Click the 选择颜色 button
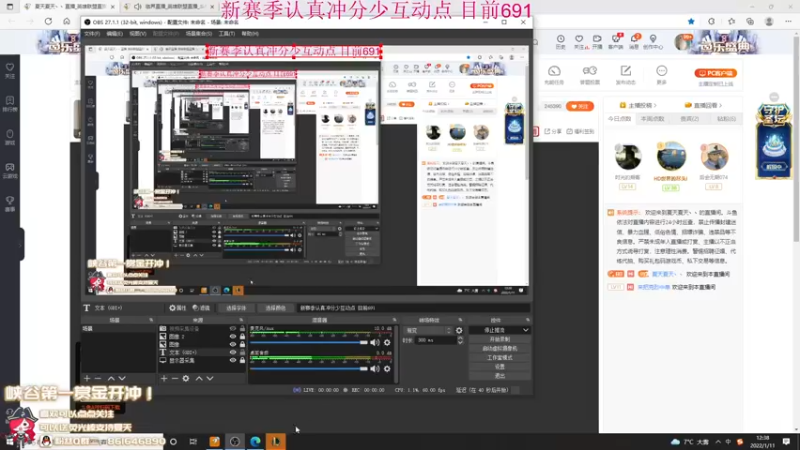 (276, 308)
